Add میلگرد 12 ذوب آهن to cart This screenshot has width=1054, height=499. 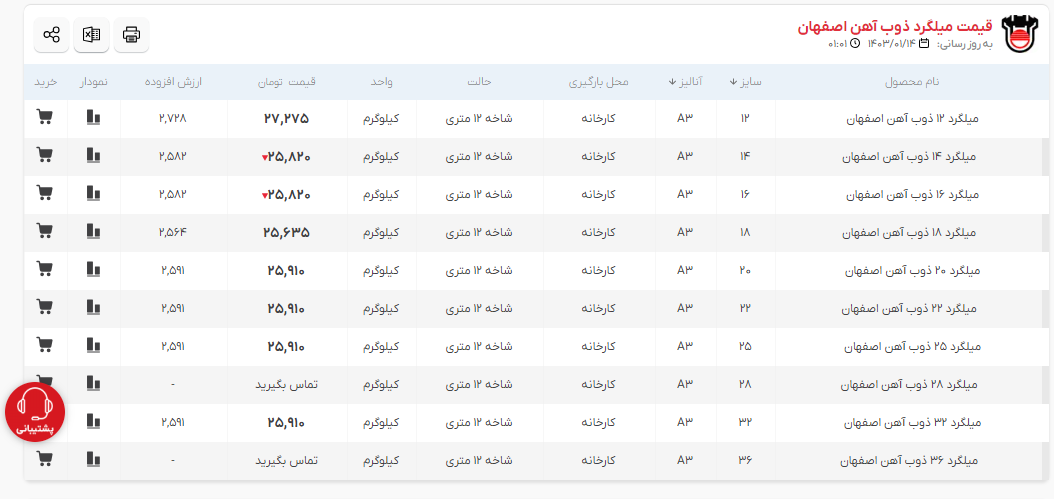[44, 118]
